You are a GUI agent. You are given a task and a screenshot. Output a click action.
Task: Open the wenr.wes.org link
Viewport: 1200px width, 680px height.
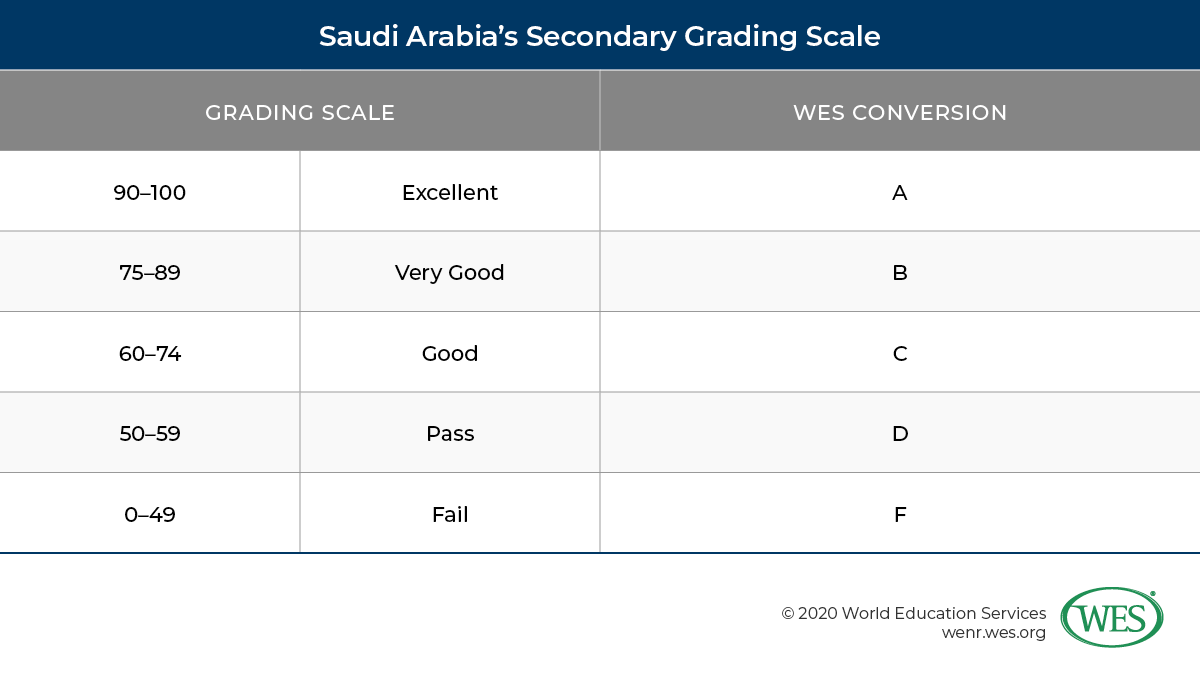994,633
